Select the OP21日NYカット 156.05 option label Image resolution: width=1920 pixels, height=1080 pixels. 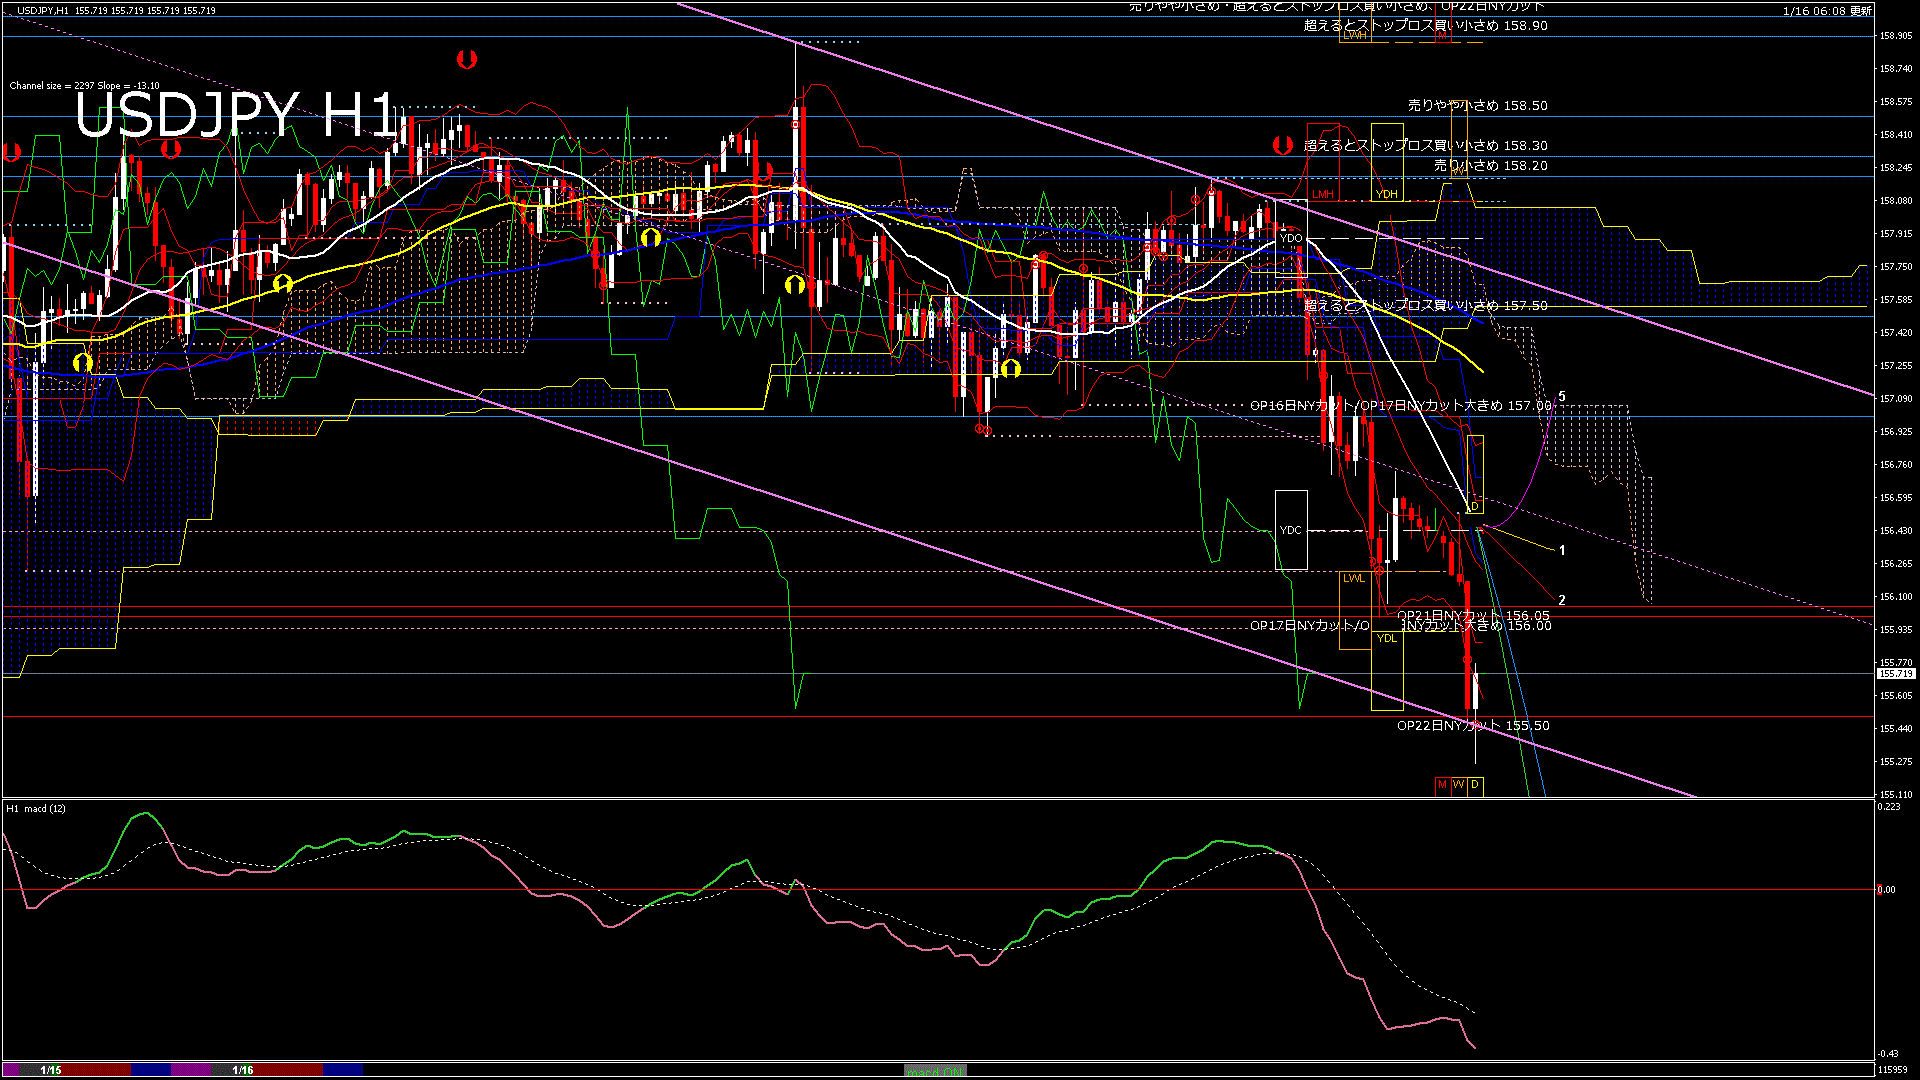(x=1473, y=616)
